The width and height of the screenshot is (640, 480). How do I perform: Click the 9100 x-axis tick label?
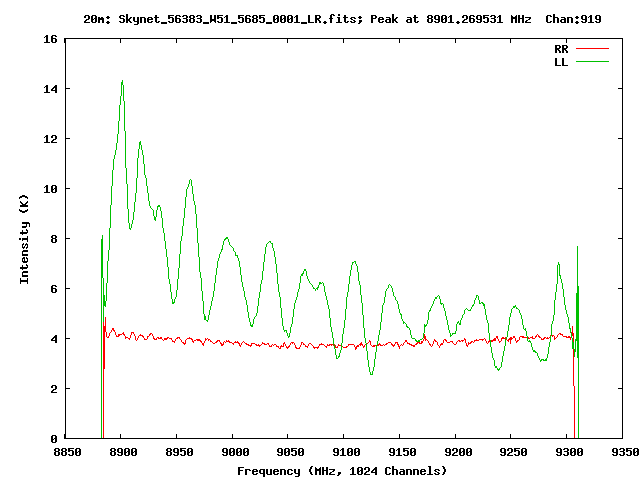(344, 452)
